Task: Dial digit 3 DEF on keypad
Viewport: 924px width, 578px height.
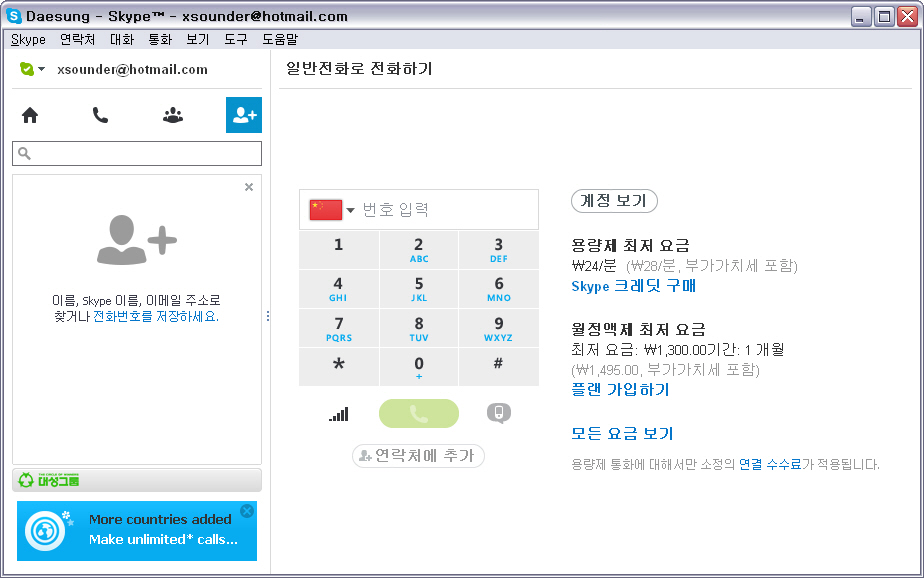Action: (x=499, y=250)
